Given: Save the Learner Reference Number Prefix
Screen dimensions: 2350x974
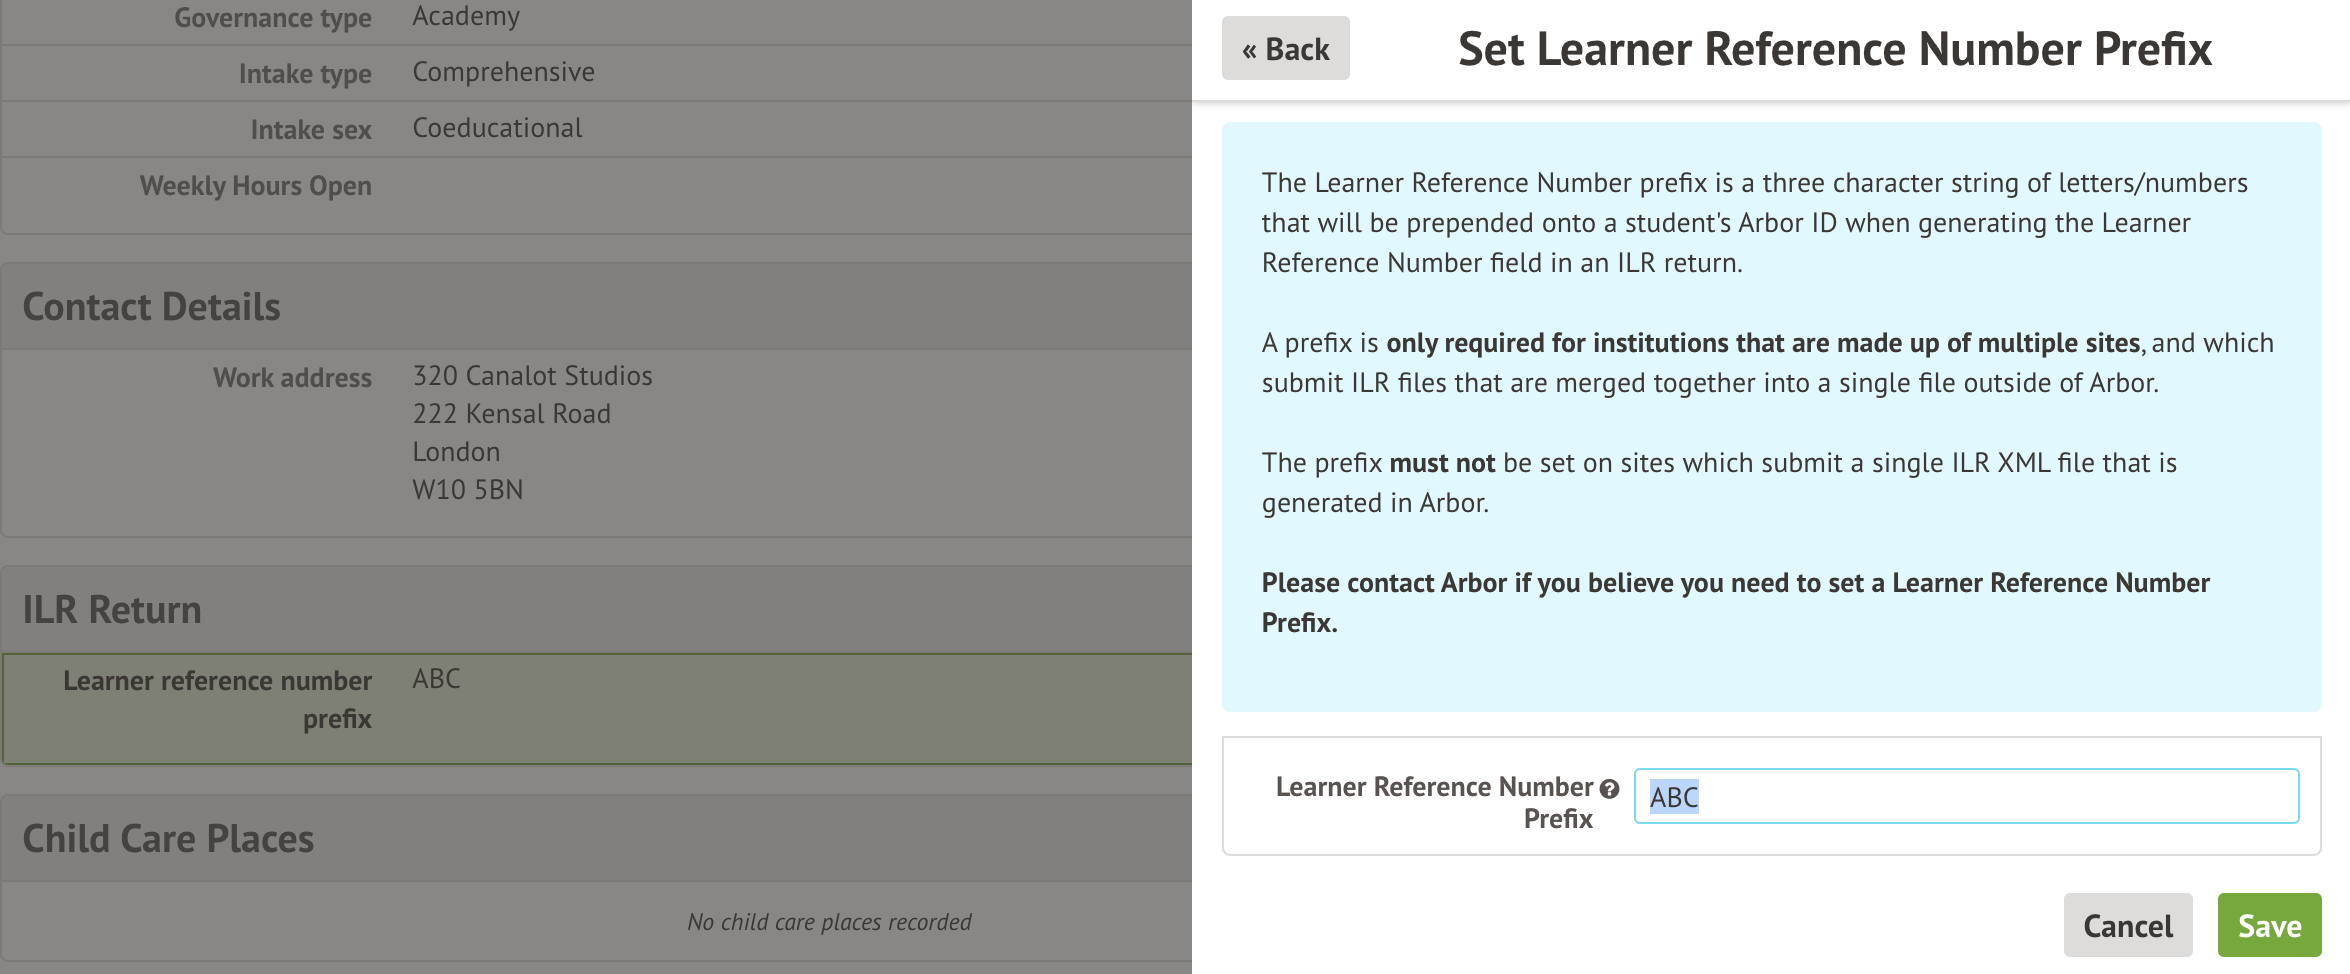Looking at the screenshot, I should (x=2269, y=924).
